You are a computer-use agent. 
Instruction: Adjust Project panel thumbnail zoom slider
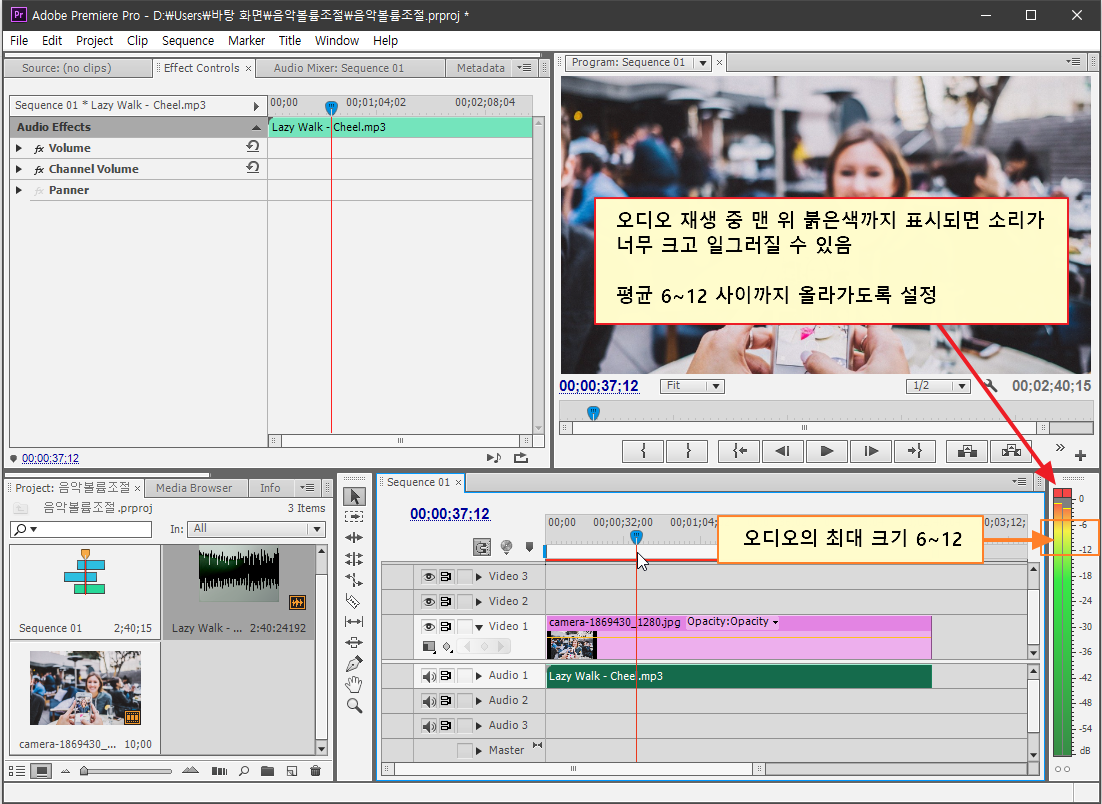pos(84,771)
